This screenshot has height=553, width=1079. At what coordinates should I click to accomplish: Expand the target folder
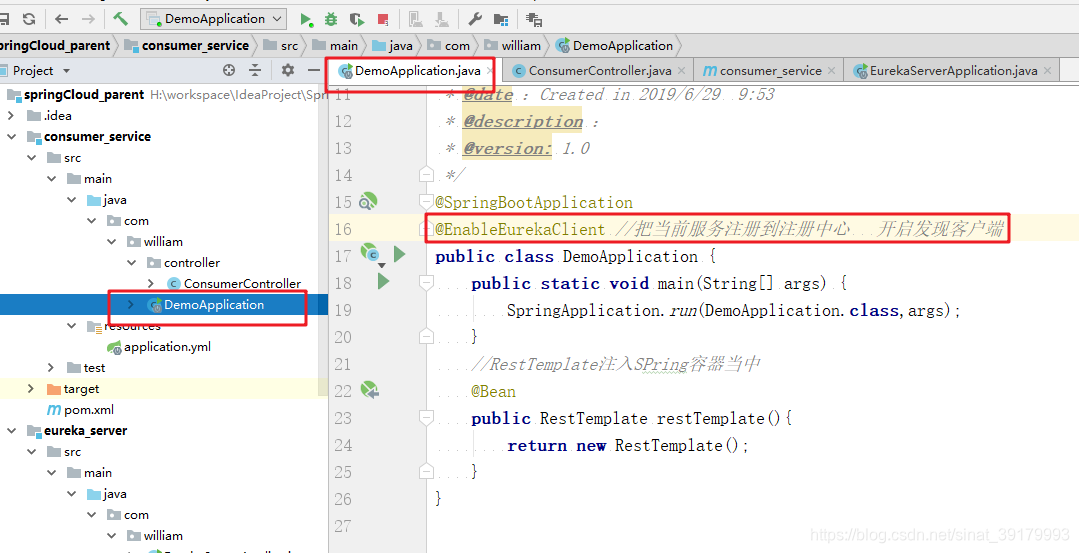[31, 389]
